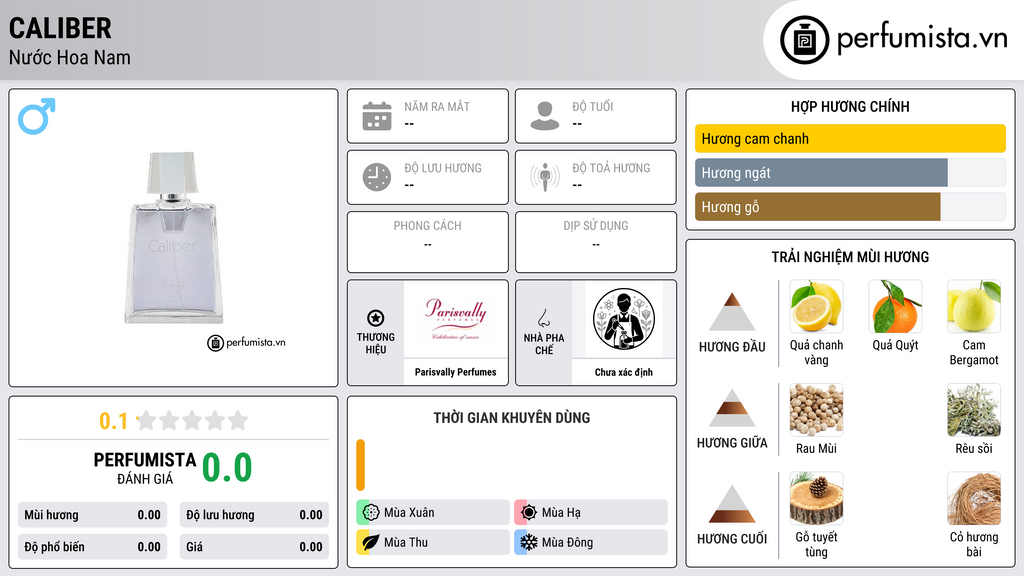Click the orange recommended time bar
This screenshot has height=576, width=1024.
[x=360, y=465]
